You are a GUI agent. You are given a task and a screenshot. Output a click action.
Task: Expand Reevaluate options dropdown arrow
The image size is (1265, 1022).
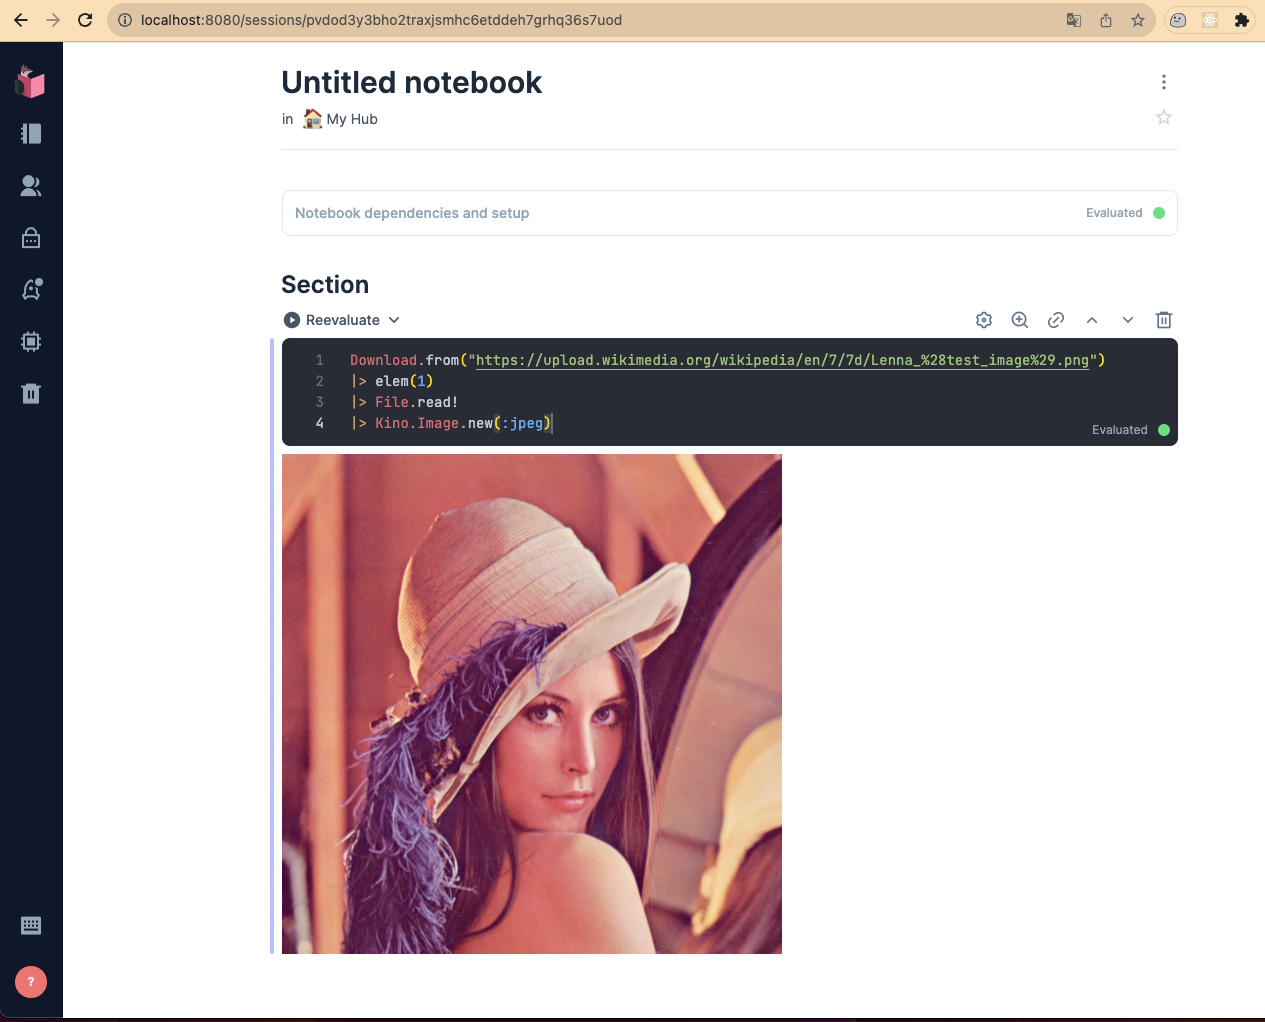(x=394, y=320)
